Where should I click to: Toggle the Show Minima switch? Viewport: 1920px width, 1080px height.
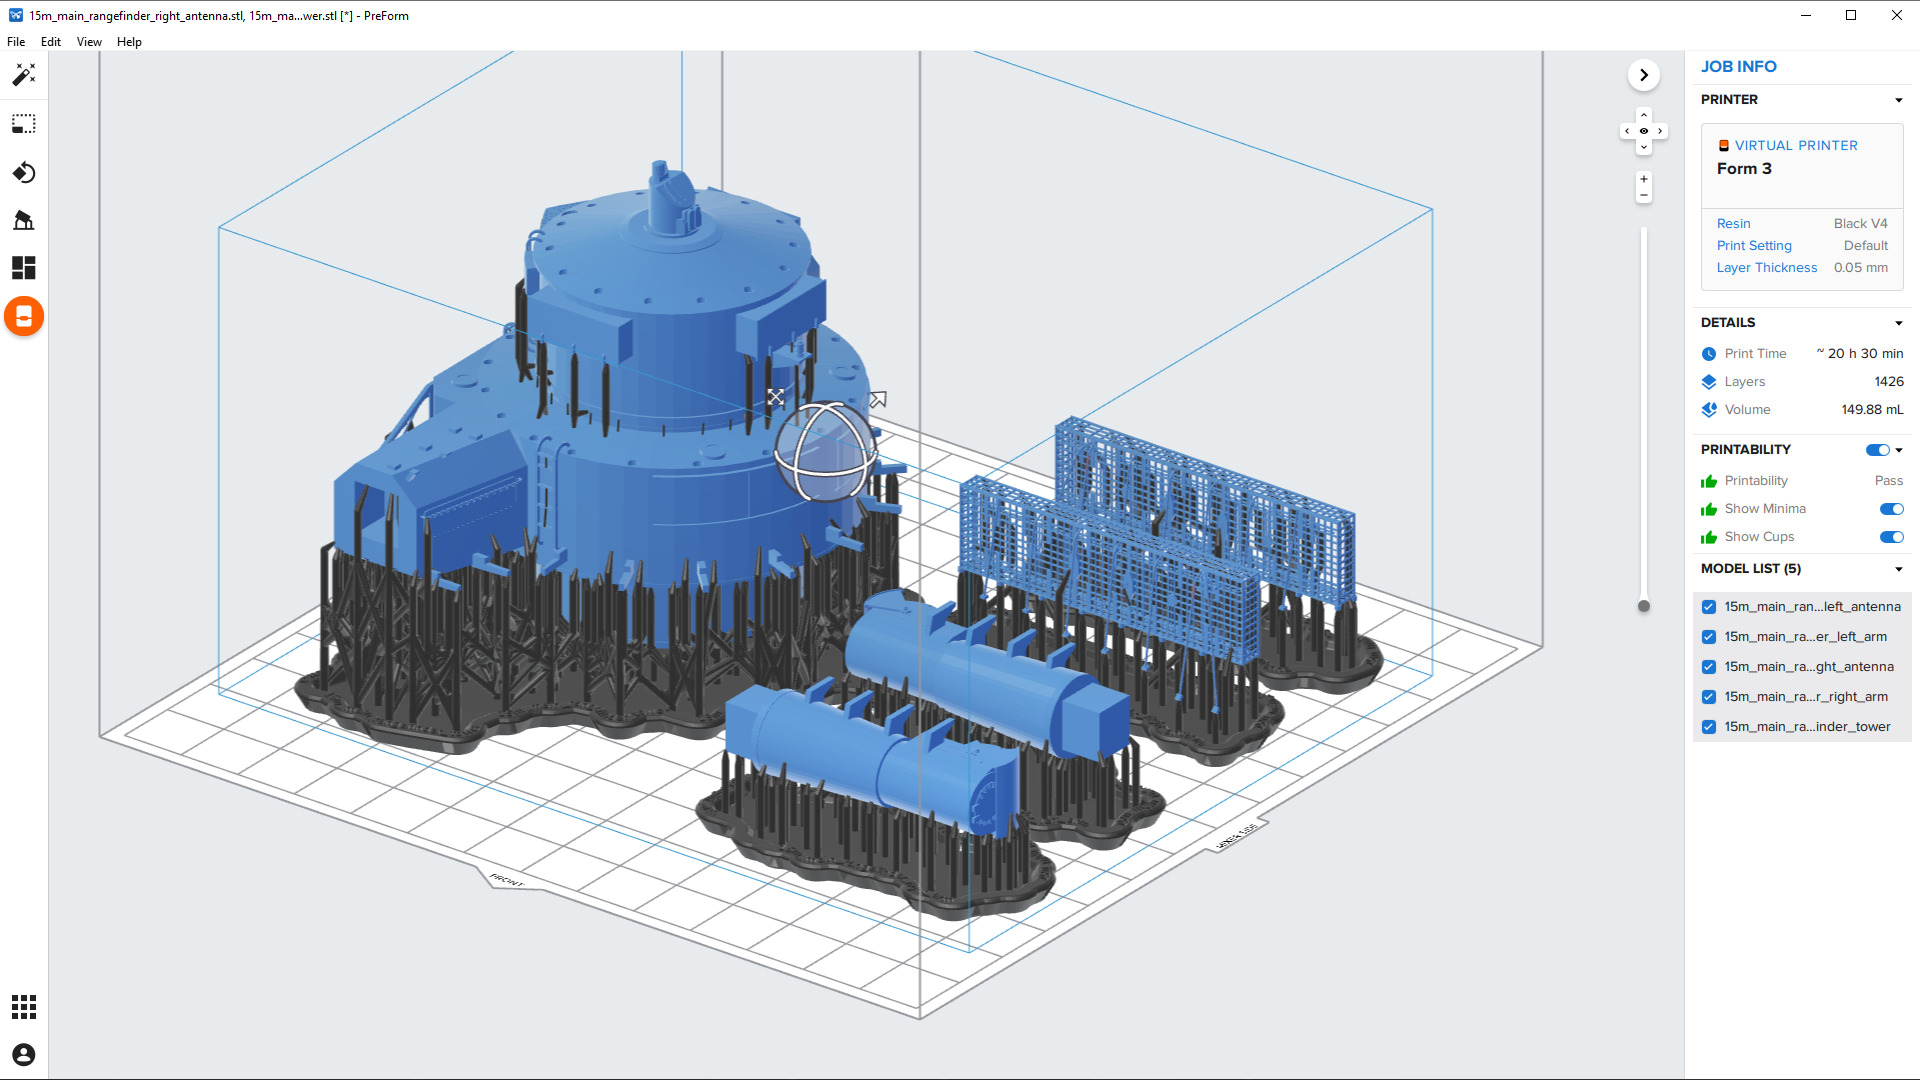pos(1891,509)
